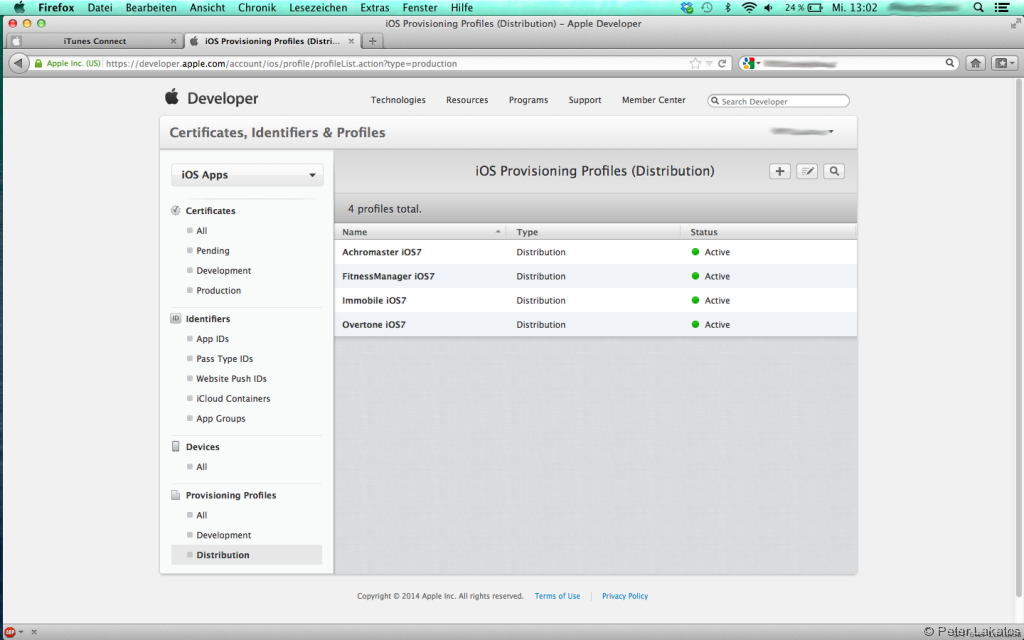Select the Overtone iOS7 profile row
The width and height of the screenshot is (1024, 640).
pyautogui.click(x=596, y=325)
